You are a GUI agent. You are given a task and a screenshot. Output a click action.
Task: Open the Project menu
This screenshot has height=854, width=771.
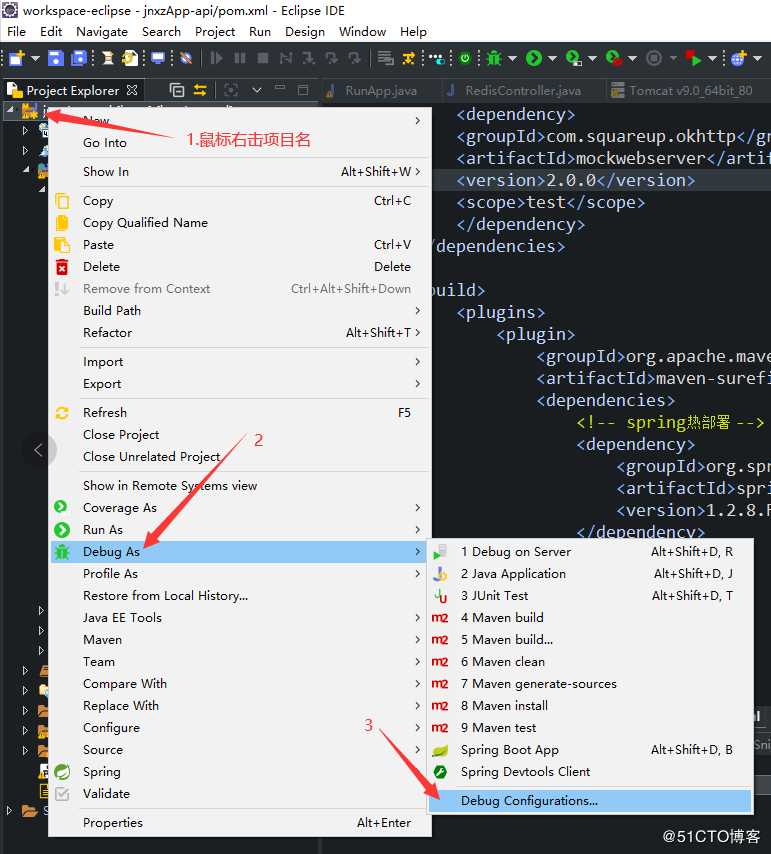coord(215,32)
